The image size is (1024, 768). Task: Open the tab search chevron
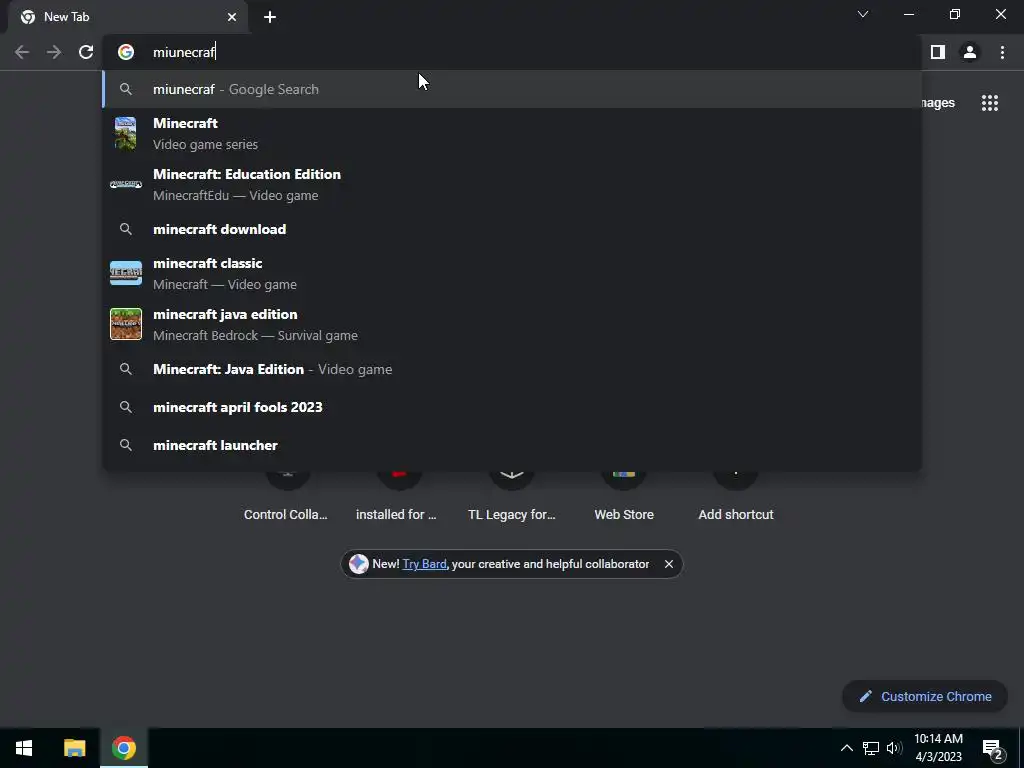point(863,14)
